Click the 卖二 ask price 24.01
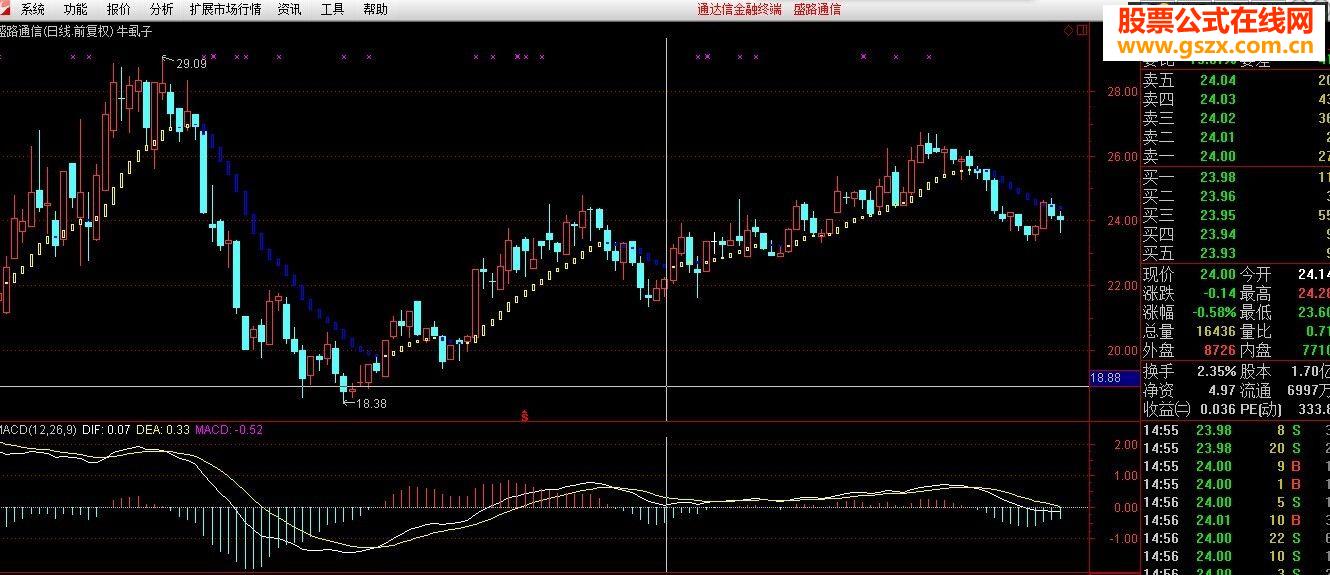The width and height of the screenshot is (1330, 575). point(1218,137)
